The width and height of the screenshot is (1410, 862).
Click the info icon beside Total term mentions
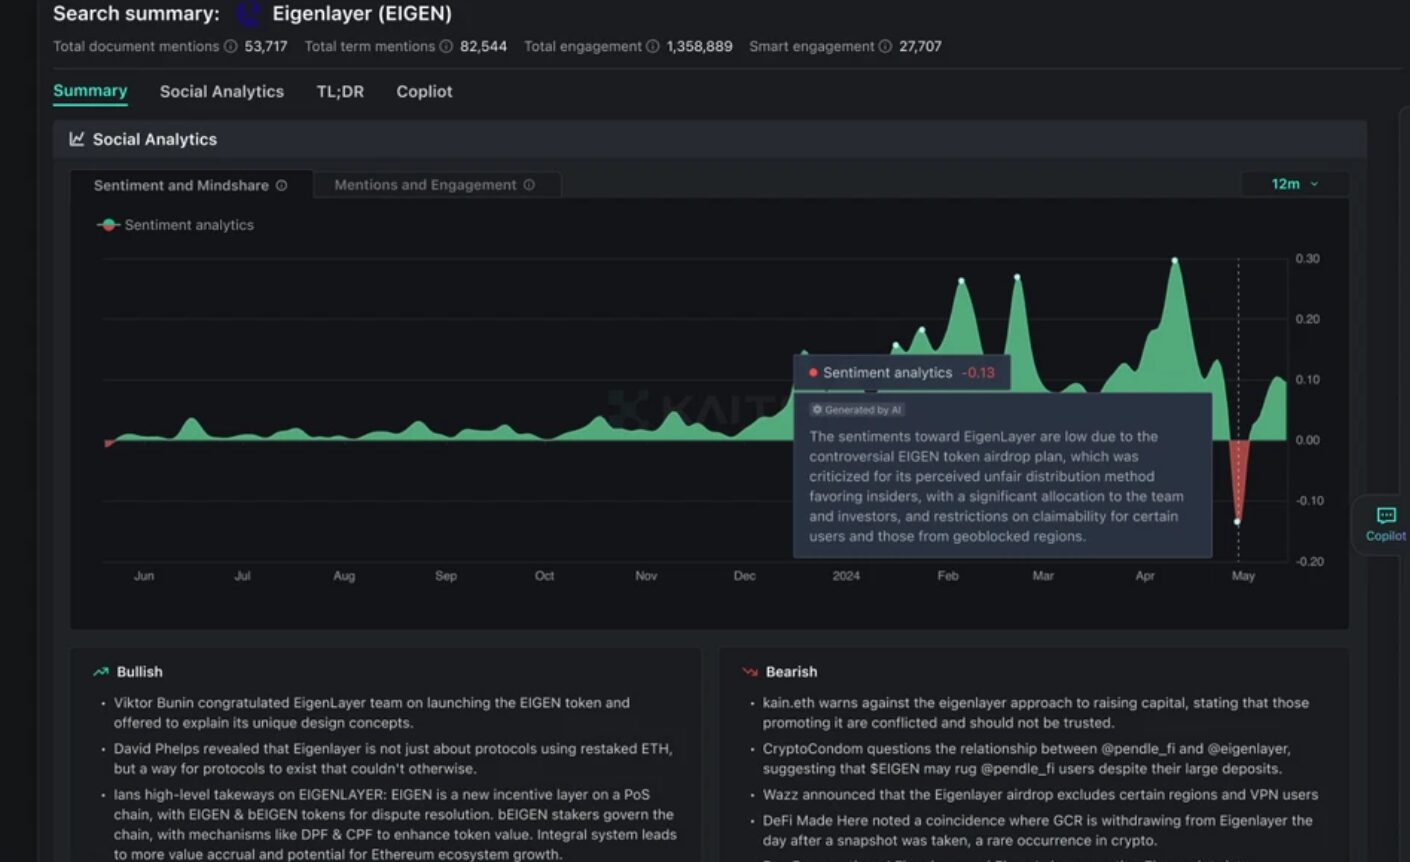coord(446,46)
